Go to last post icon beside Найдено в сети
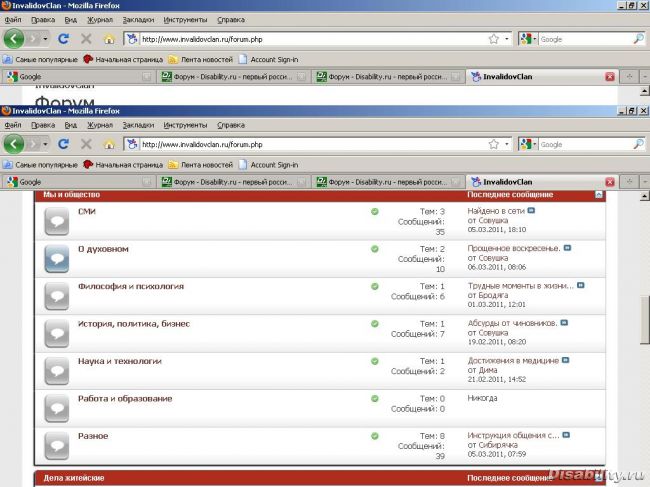Image resolution: width=650 pixels, height=487 pixels. (x=532, y=211)
